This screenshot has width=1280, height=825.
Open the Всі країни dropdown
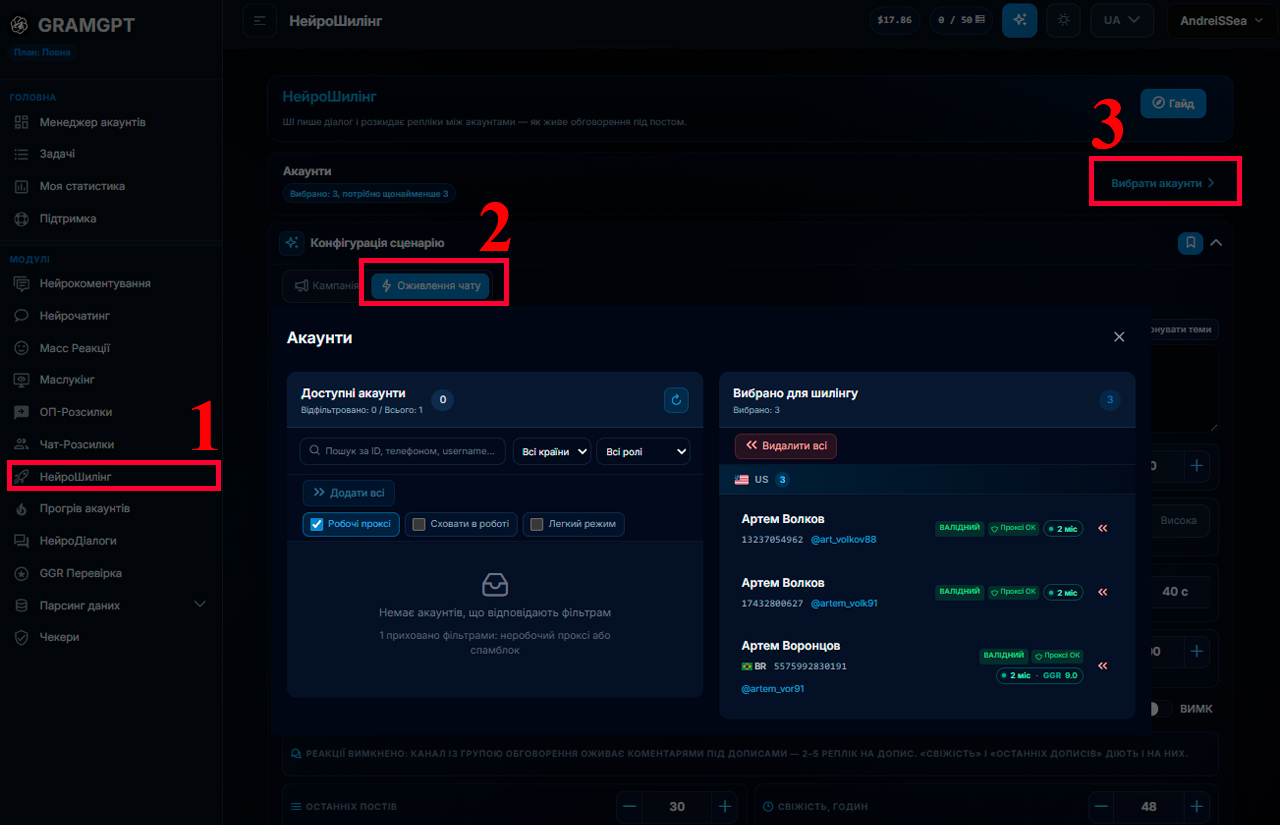(x=552, y=452)
